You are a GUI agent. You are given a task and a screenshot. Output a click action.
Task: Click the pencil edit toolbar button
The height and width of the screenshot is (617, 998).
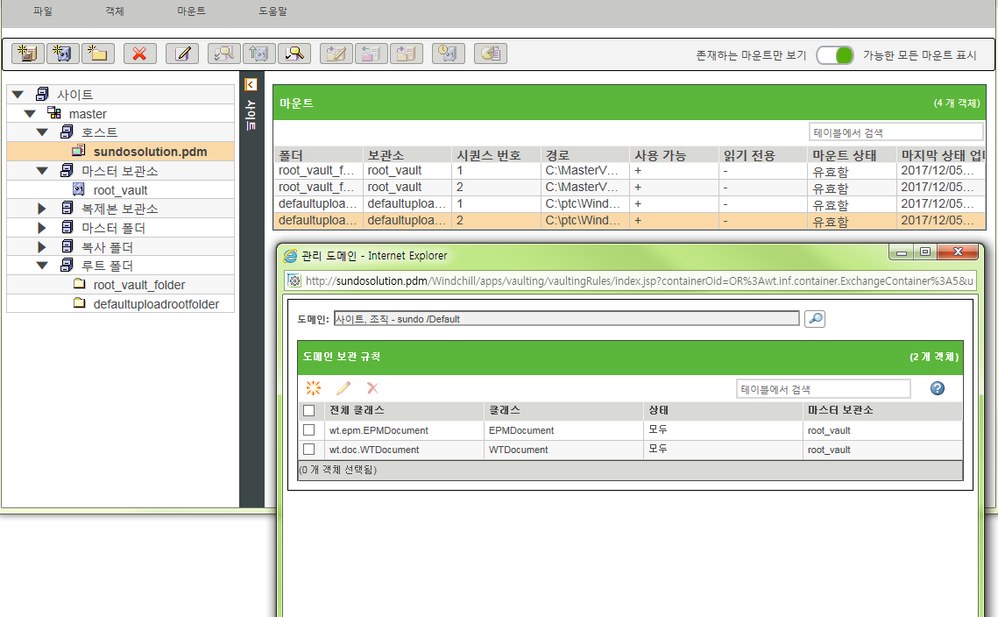[182, 54]
